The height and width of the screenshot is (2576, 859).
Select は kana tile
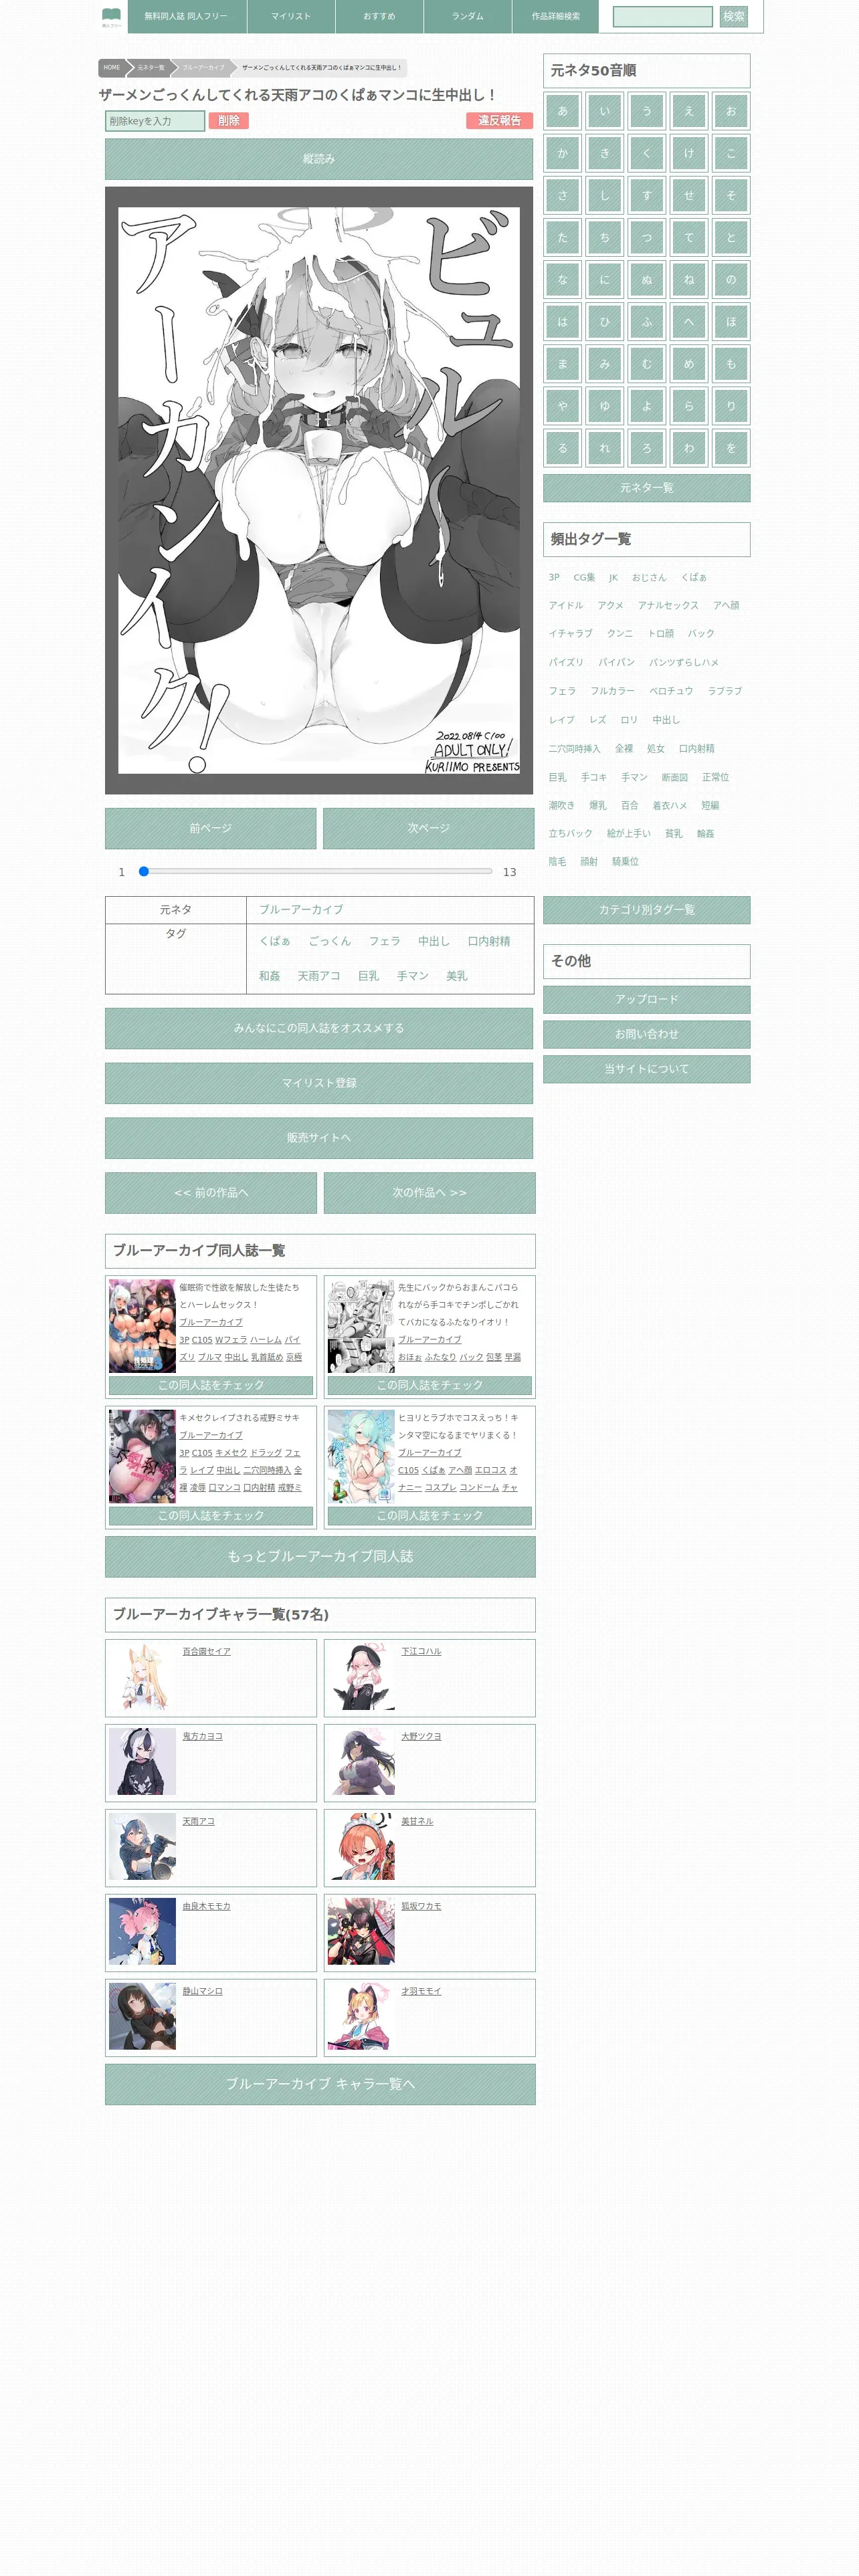(x=562, y=322)
